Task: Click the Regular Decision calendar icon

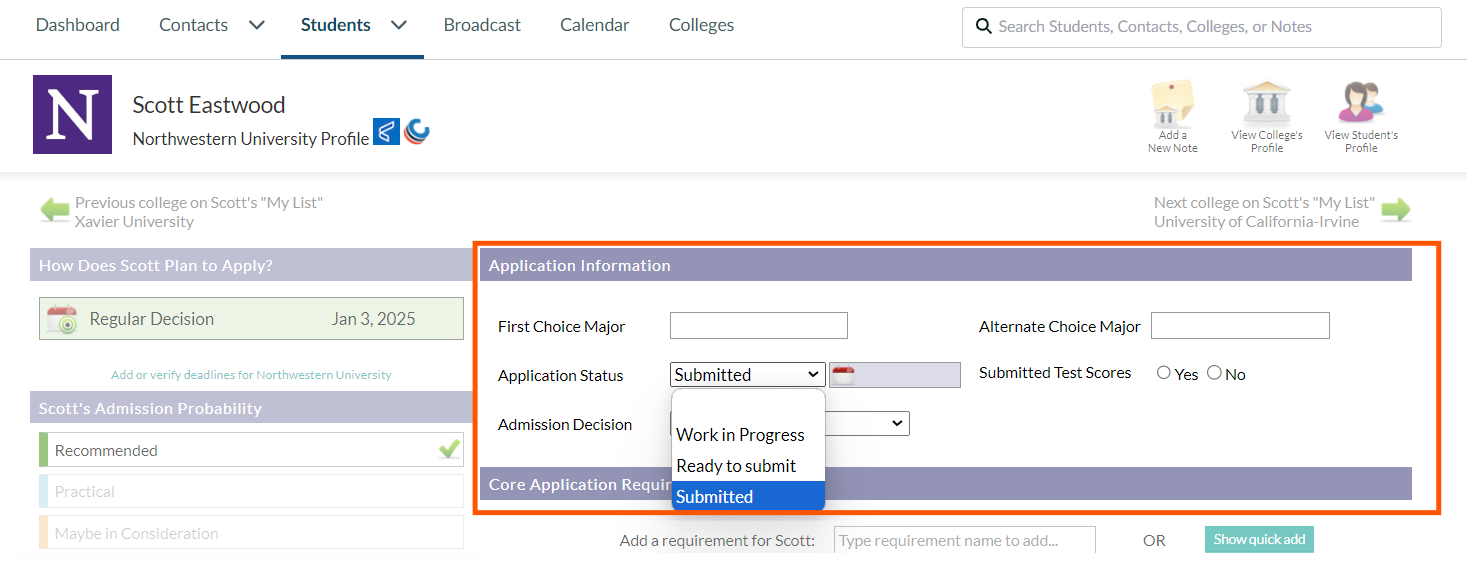Action: coord(62,319)
